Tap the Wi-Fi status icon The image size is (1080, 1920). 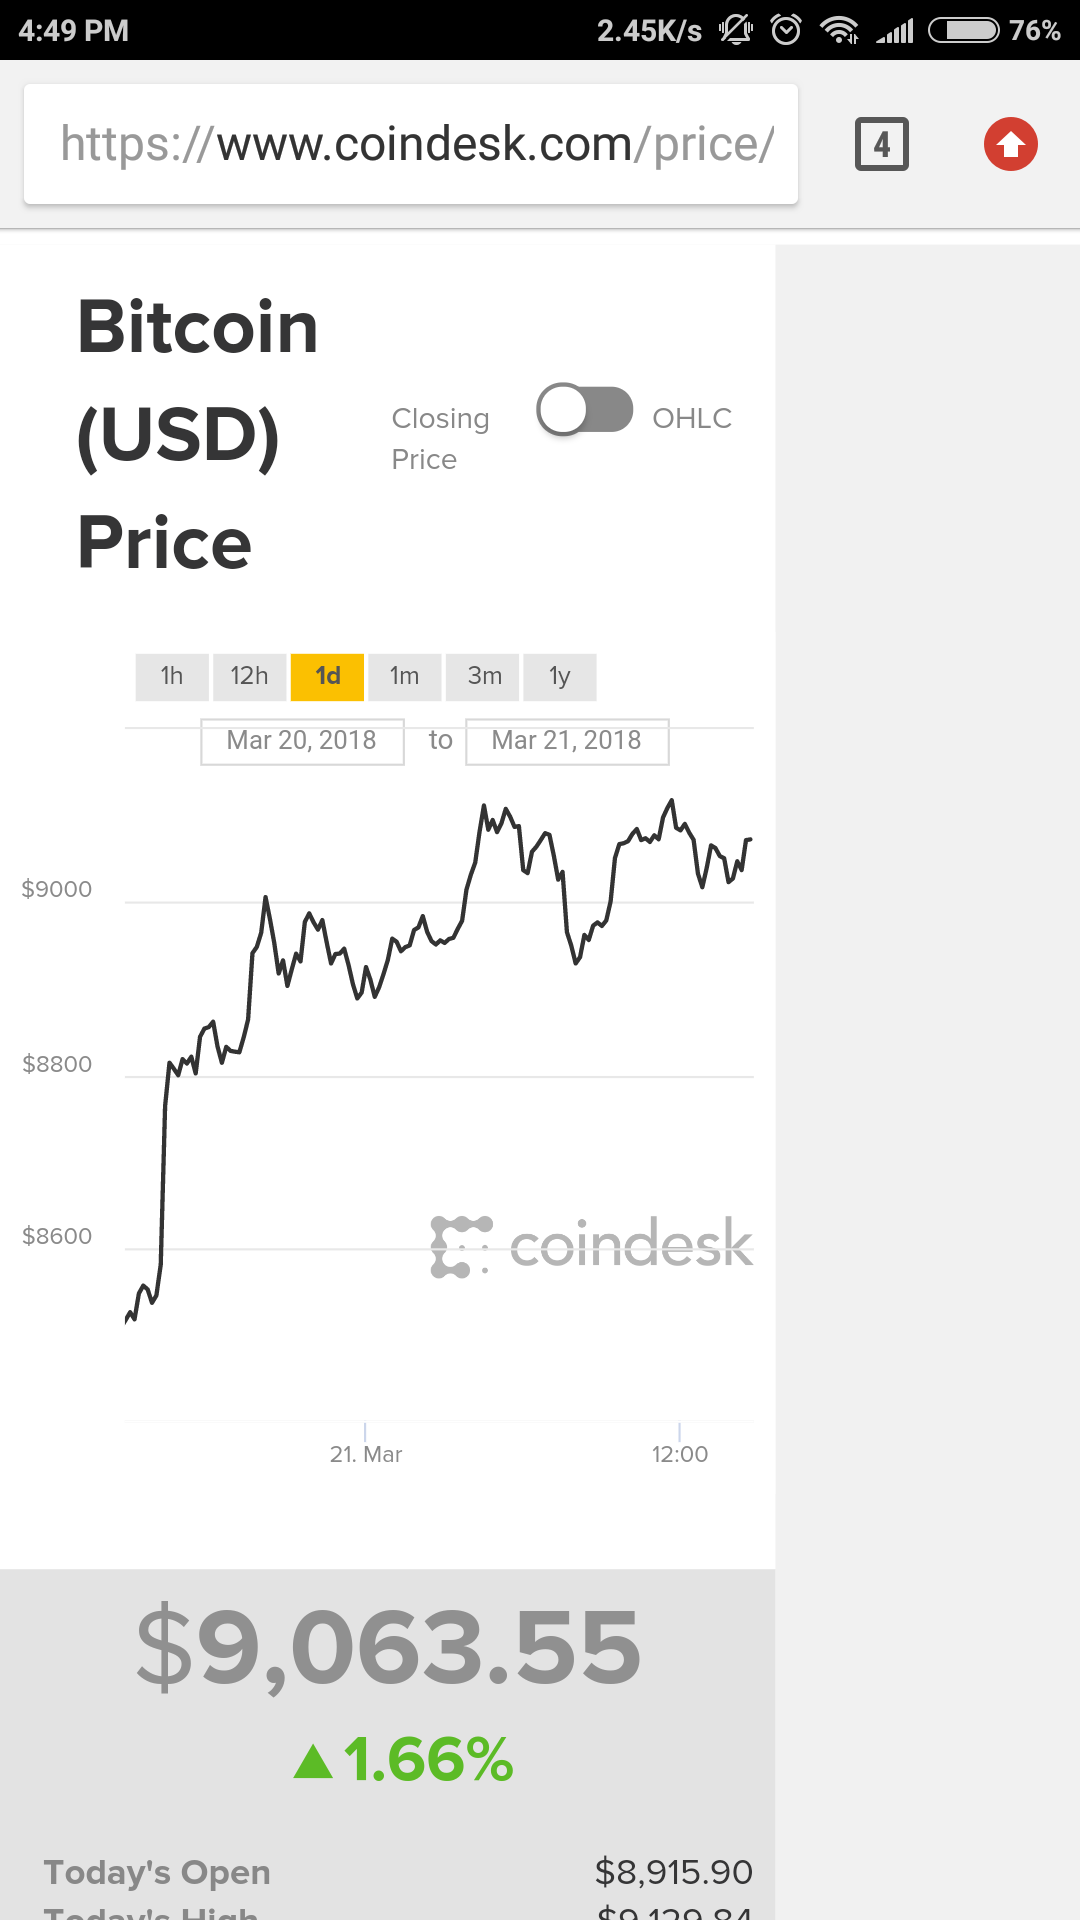point(839,30)
